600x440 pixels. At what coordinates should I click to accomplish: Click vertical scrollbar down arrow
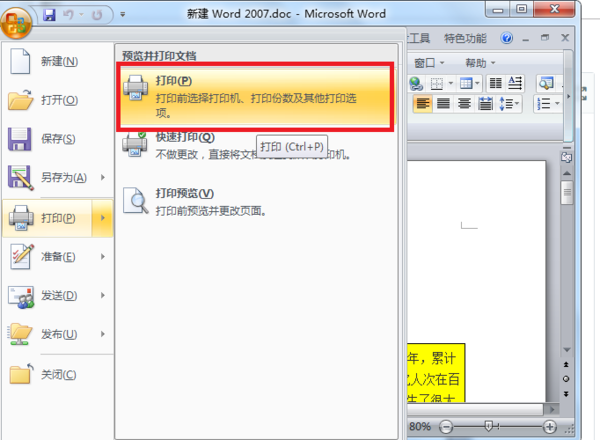pos(567,350)
